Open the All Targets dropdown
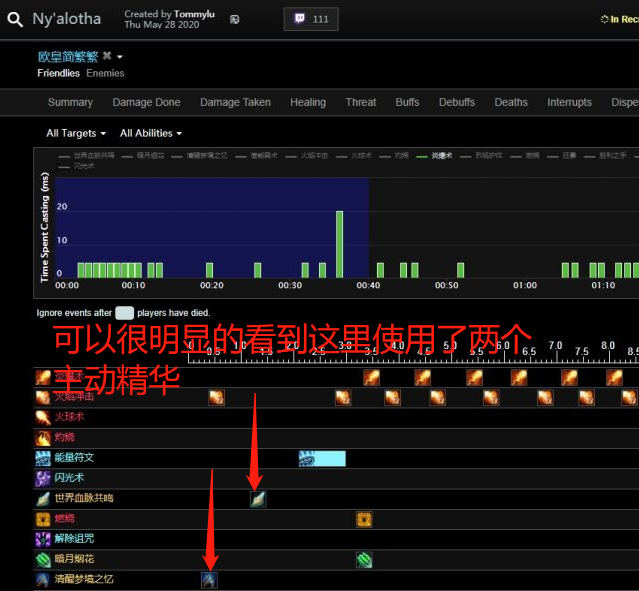This screenshot has width=639, height=591. 76,133
